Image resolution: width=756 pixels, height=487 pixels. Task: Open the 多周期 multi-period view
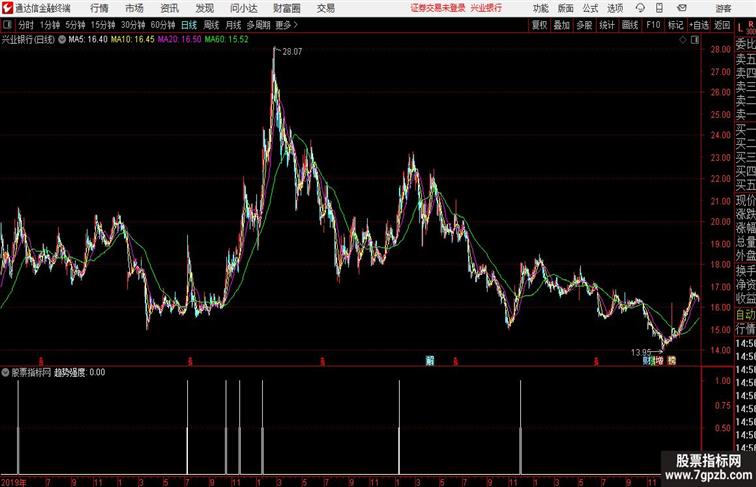(258, 25)
